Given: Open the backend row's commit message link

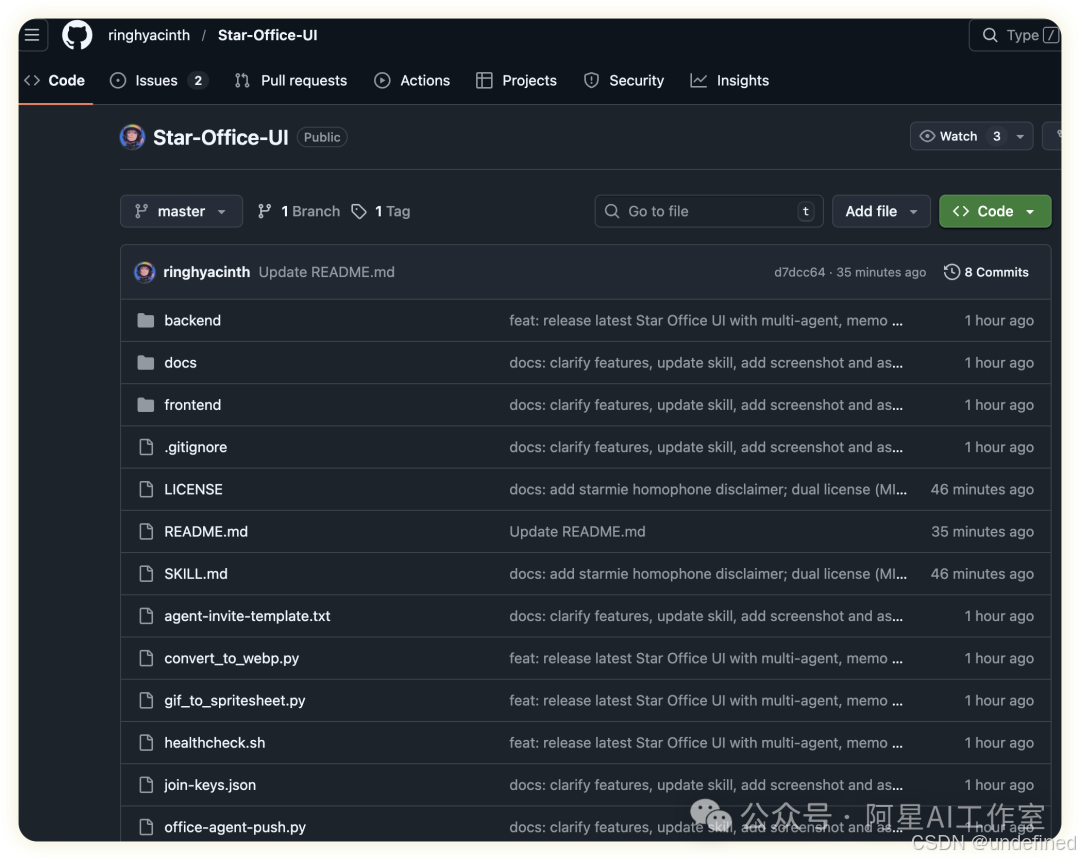Looking at the screenshot, I should (x=705, y=320).
